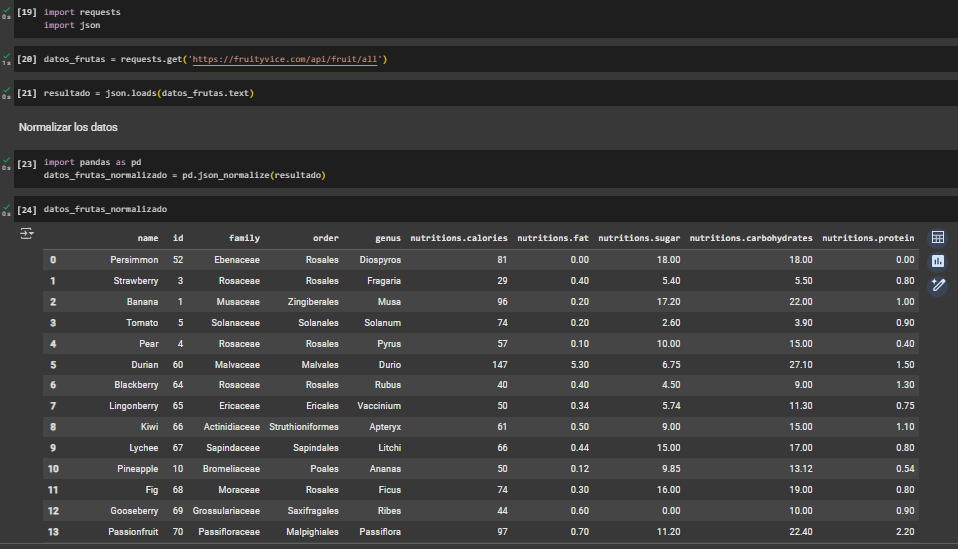This screenshot has height=549, width=958.
Task: Click the index label 13 row header
Action: [x=53, y=532]
